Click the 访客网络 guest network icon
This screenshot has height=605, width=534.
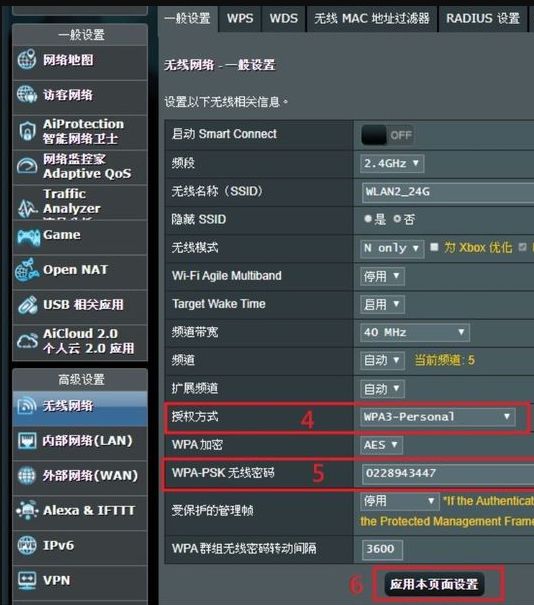pos(27,95)
